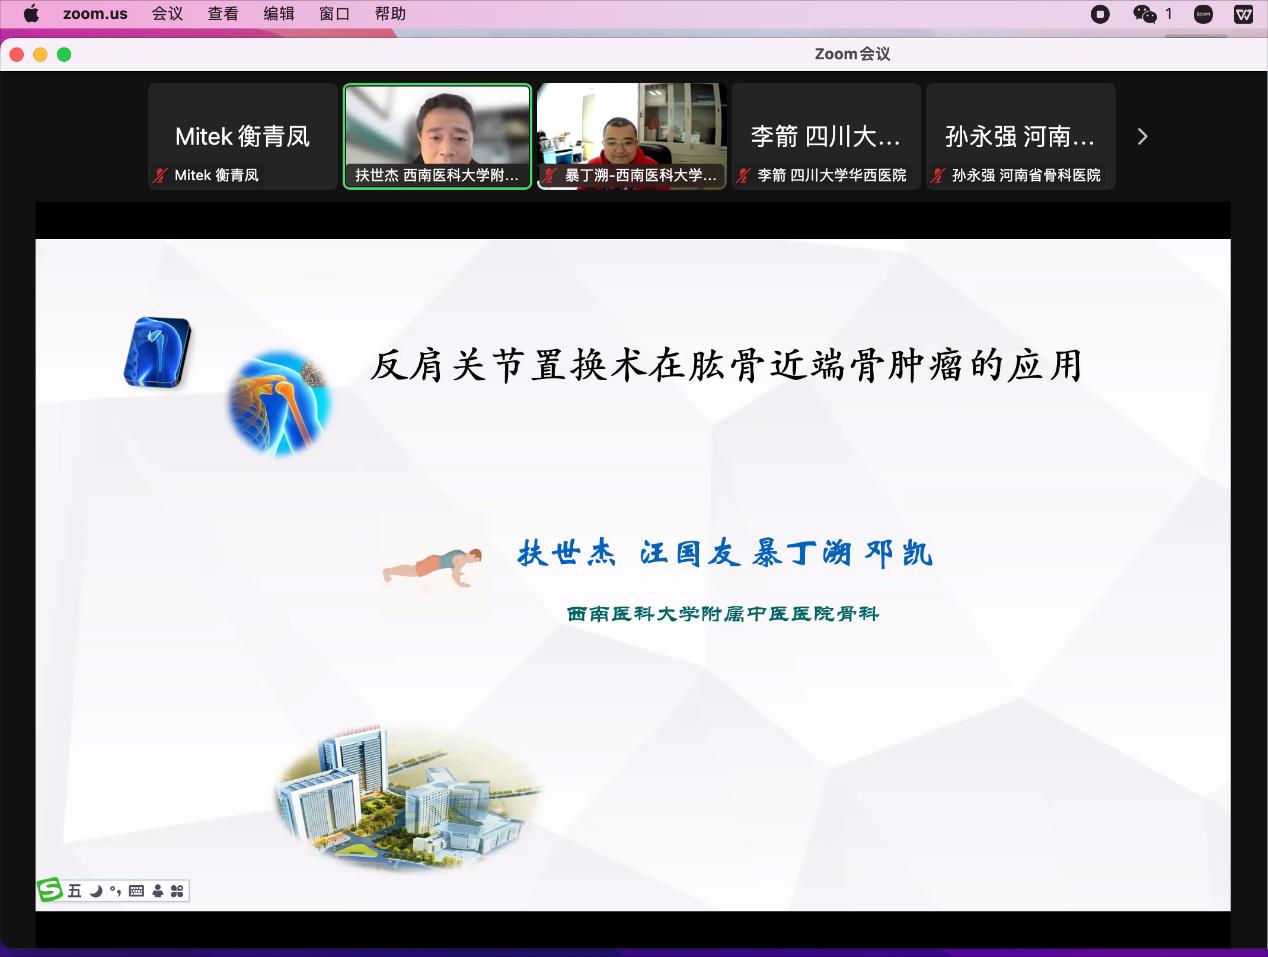
Task: Open the 查看 menu
Action: [x=223, y=14]
